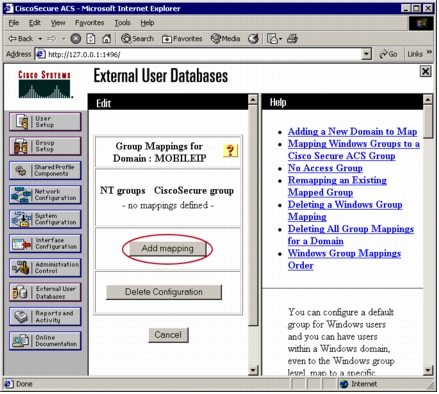The image size is (439, 394).
Task: Click the Home icon in toolbar
Action: [x=106, y=39]
